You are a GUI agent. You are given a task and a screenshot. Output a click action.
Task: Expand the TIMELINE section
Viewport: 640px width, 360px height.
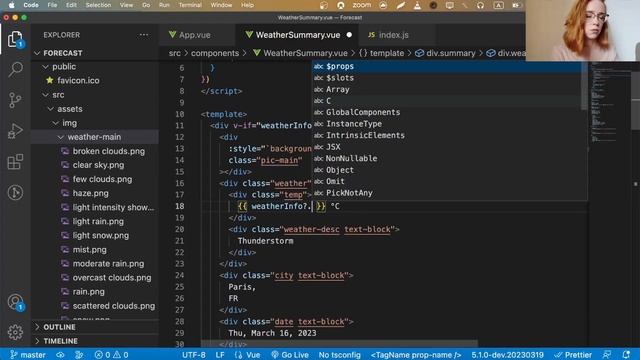95,341
